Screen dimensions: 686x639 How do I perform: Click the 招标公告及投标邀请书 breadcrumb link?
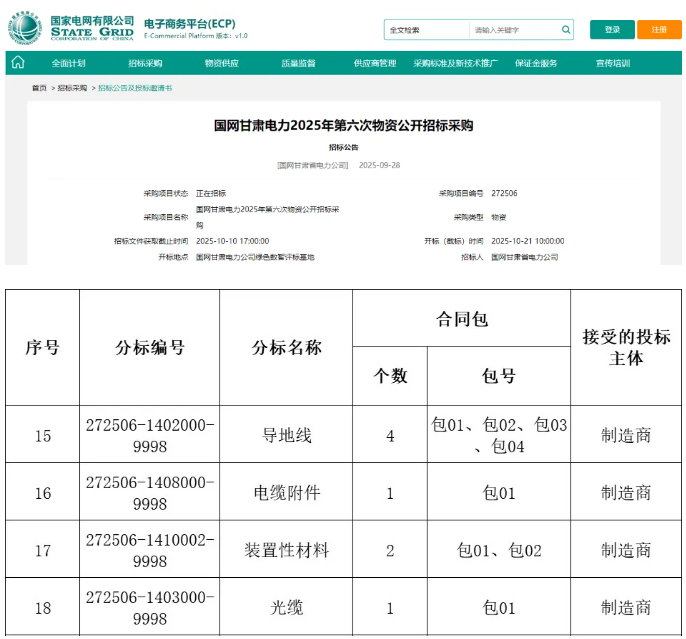[x=135, y=89]
